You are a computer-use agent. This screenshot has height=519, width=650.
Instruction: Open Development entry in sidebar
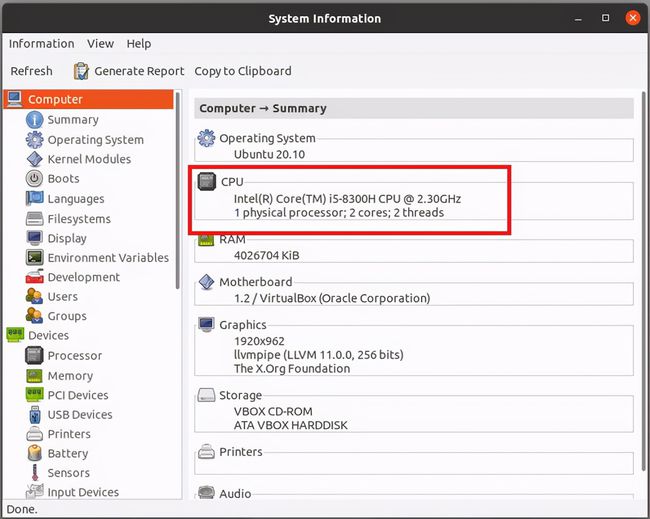point(84,277)
